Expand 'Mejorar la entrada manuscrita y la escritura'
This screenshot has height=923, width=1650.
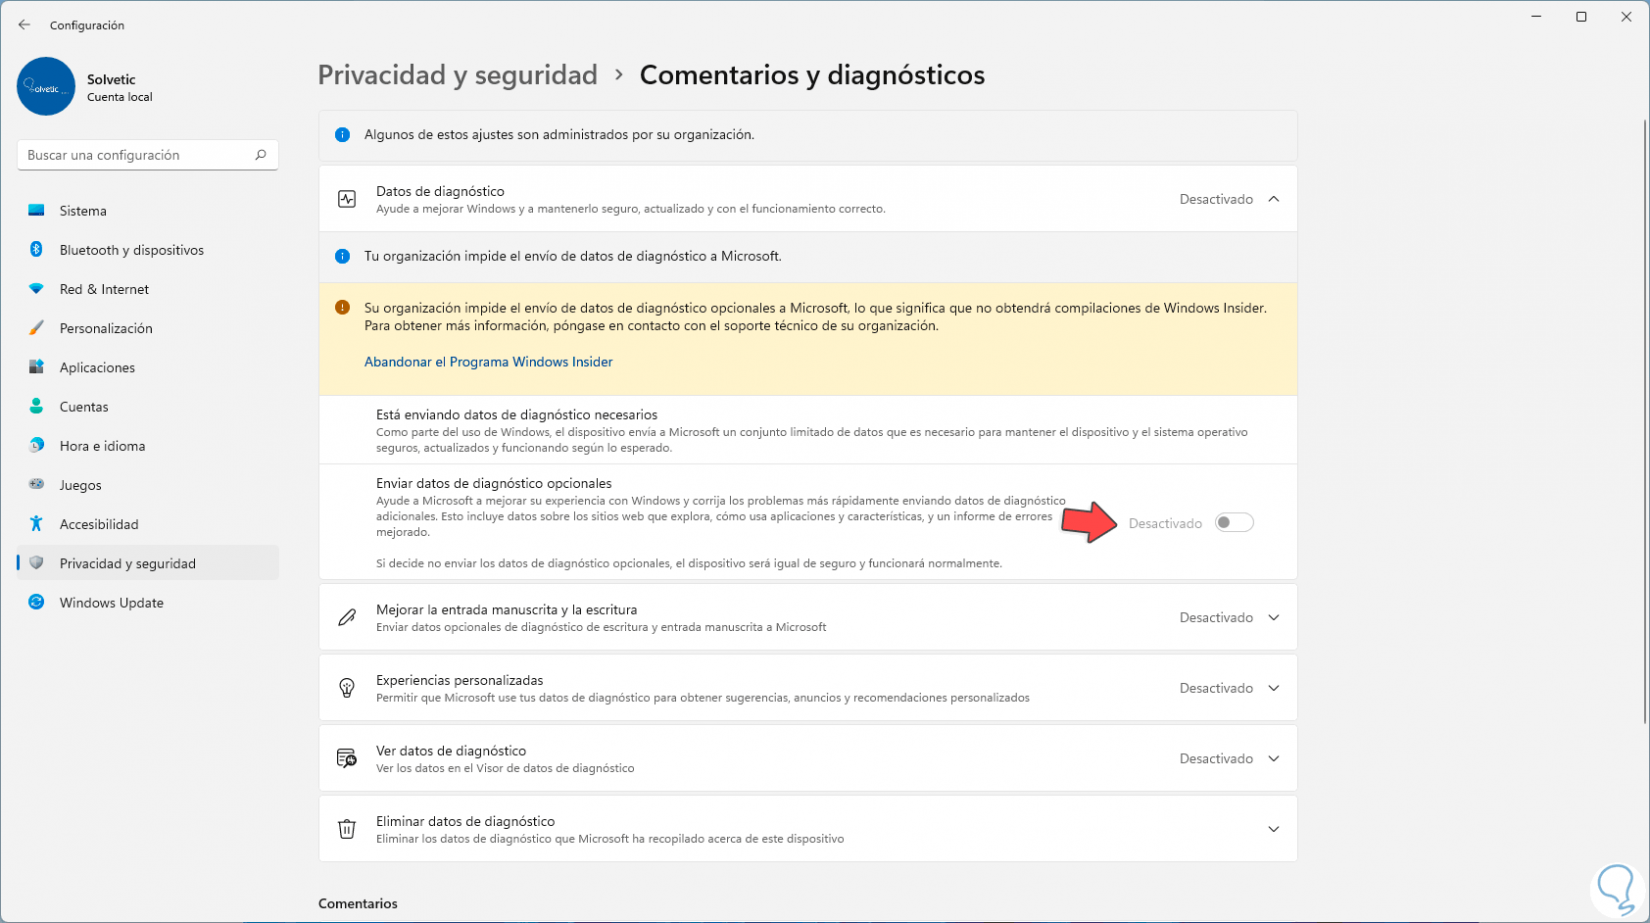click(1273, 617)
